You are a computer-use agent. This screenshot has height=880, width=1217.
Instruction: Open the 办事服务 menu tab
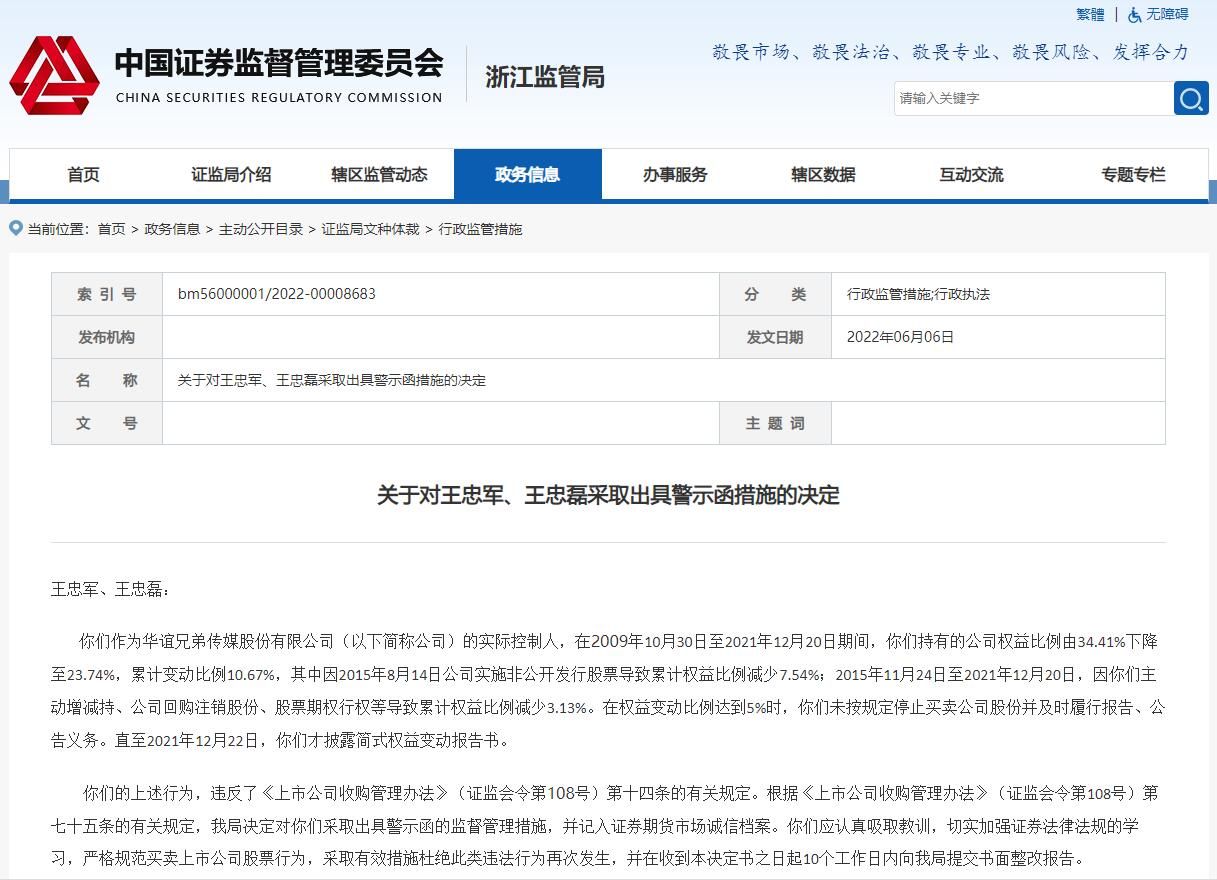675,174
